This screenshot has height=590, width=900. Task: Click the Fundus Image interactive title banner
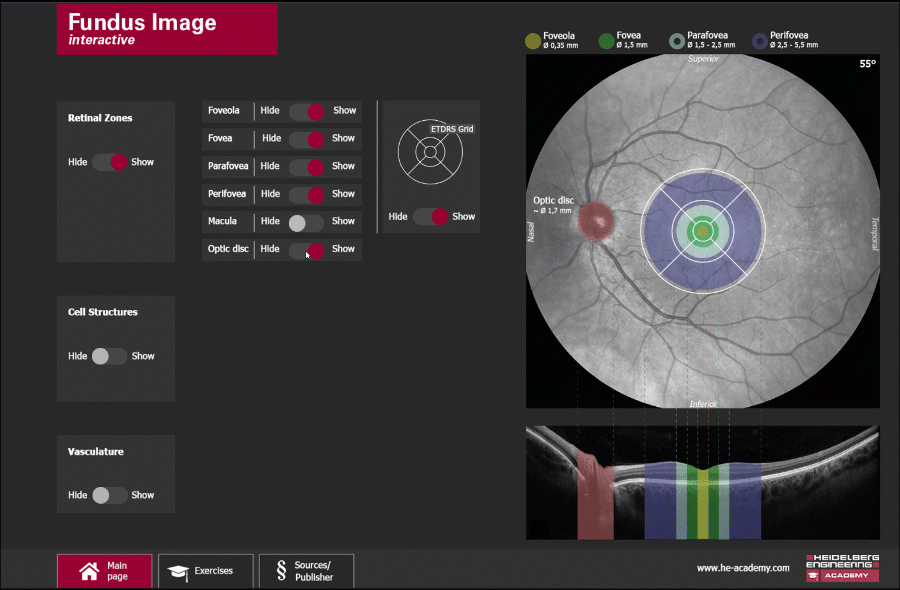167,29
